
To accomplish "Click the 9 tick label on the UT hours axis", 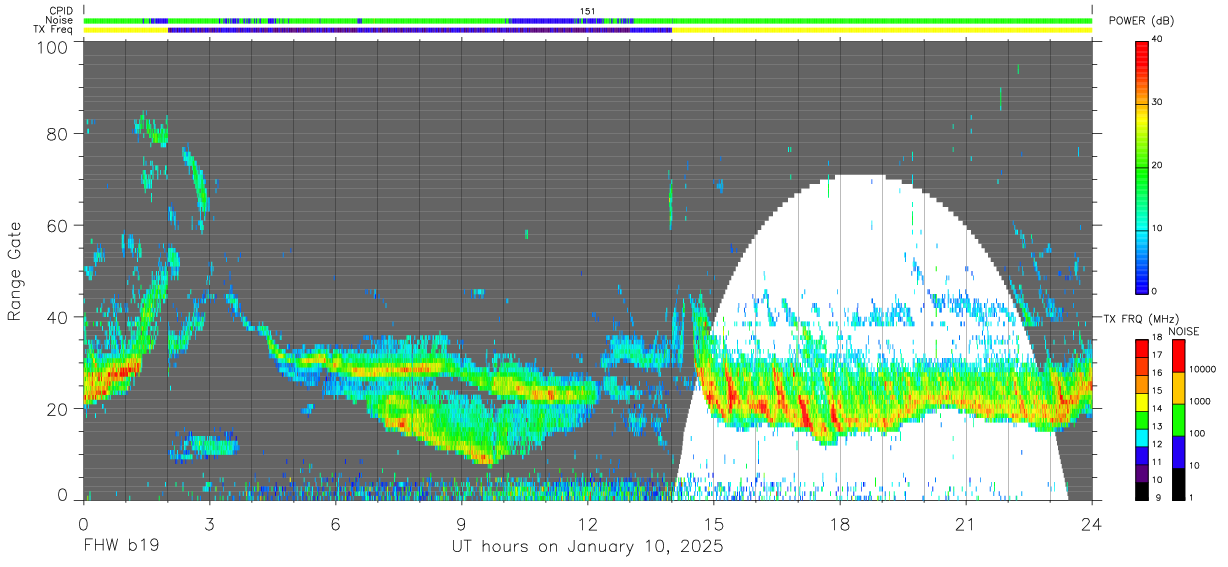I will tap(461, 524).
